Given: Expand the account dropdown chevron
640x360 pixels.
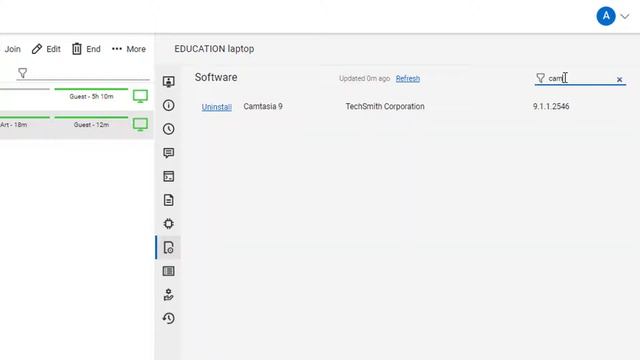Looking at the screenshot, I should [x=625, y=17].
